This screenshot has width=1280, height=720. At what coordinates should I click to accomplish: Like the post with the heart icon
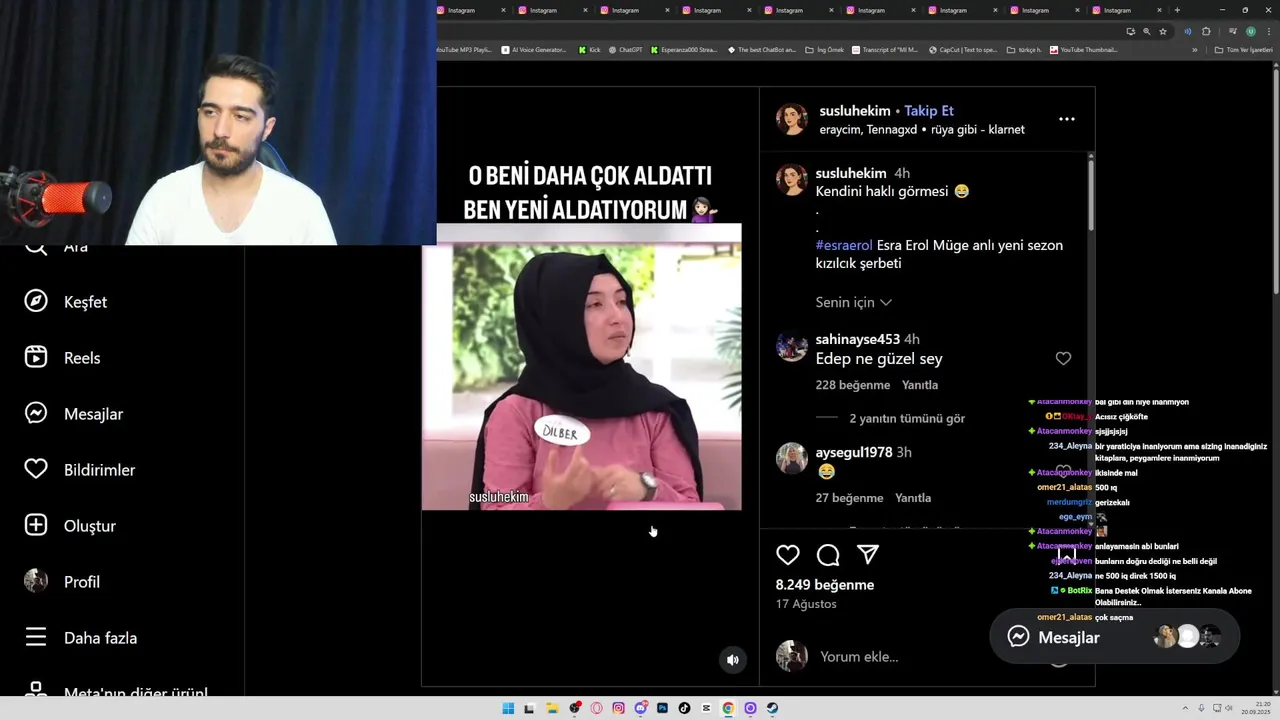point(788,555)
